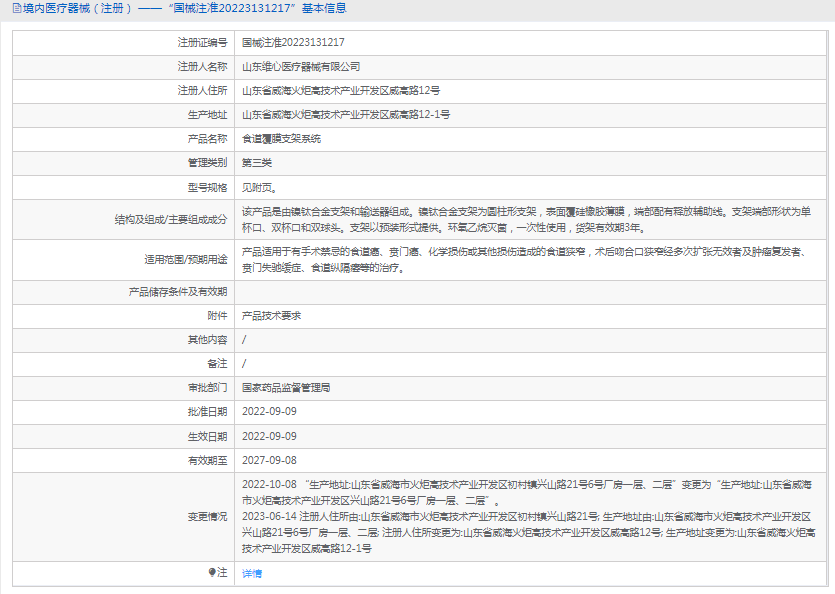This screenshot has height=594, width=835.
Task: Open the 详情 details link
Action: click(251, 573)
